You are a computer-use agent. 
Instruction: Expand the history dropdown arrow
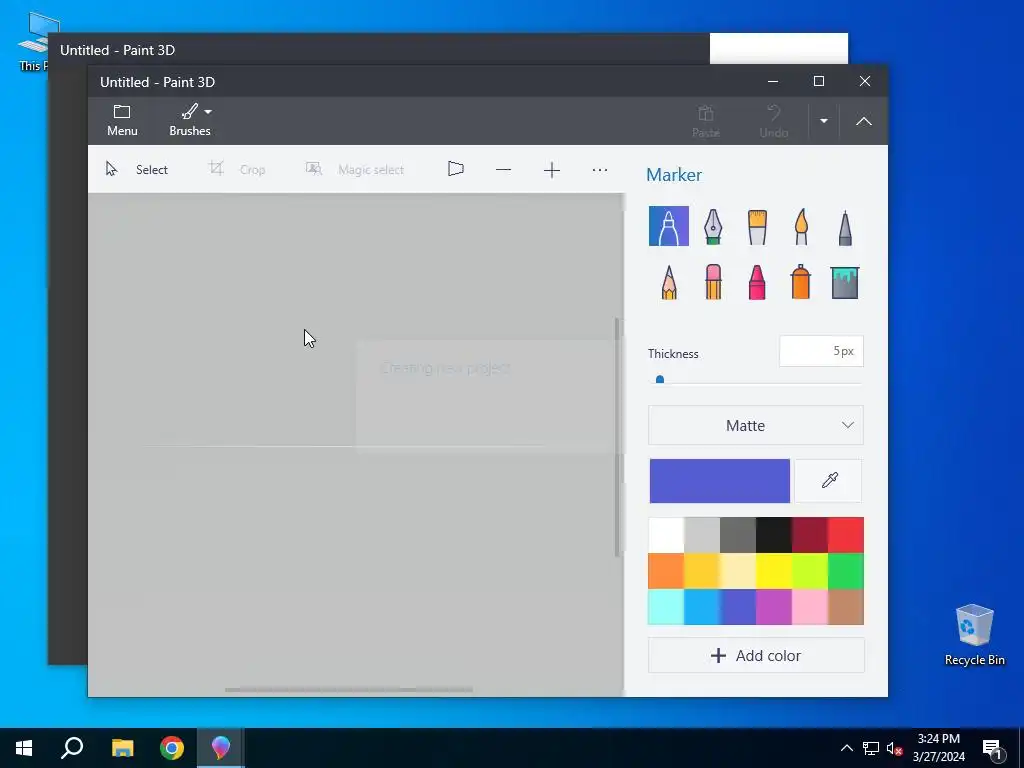tap(824, 121)
